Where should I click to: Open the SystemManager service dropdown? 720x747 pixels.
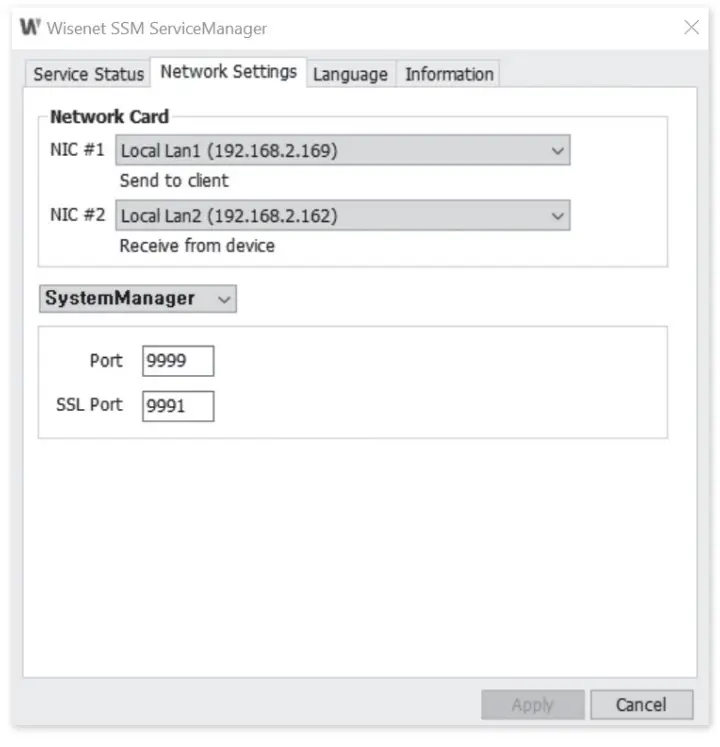(138, 299)
